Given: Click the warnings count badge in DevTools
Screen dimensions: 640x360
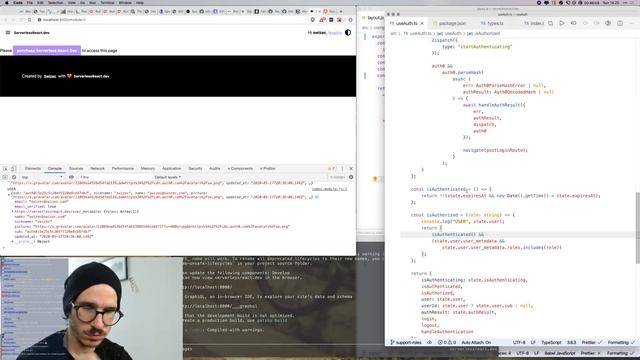Looking at the screenshot, I should (331, 169).
